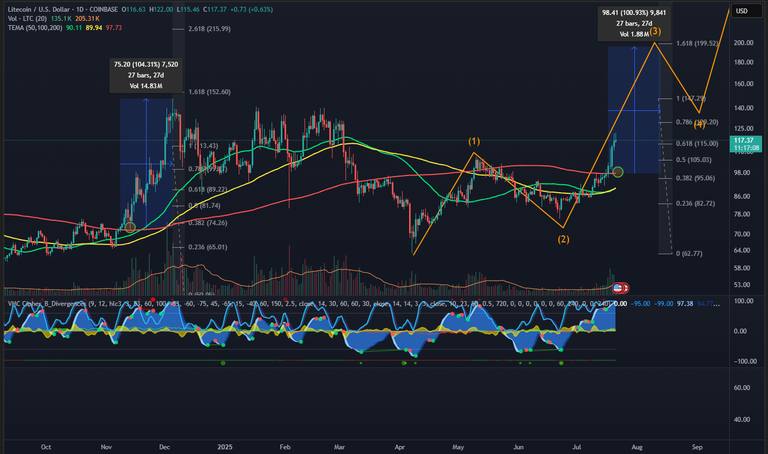Click the Sep label on the time axis
Screen dimensions: 768x454
[697, 447]
